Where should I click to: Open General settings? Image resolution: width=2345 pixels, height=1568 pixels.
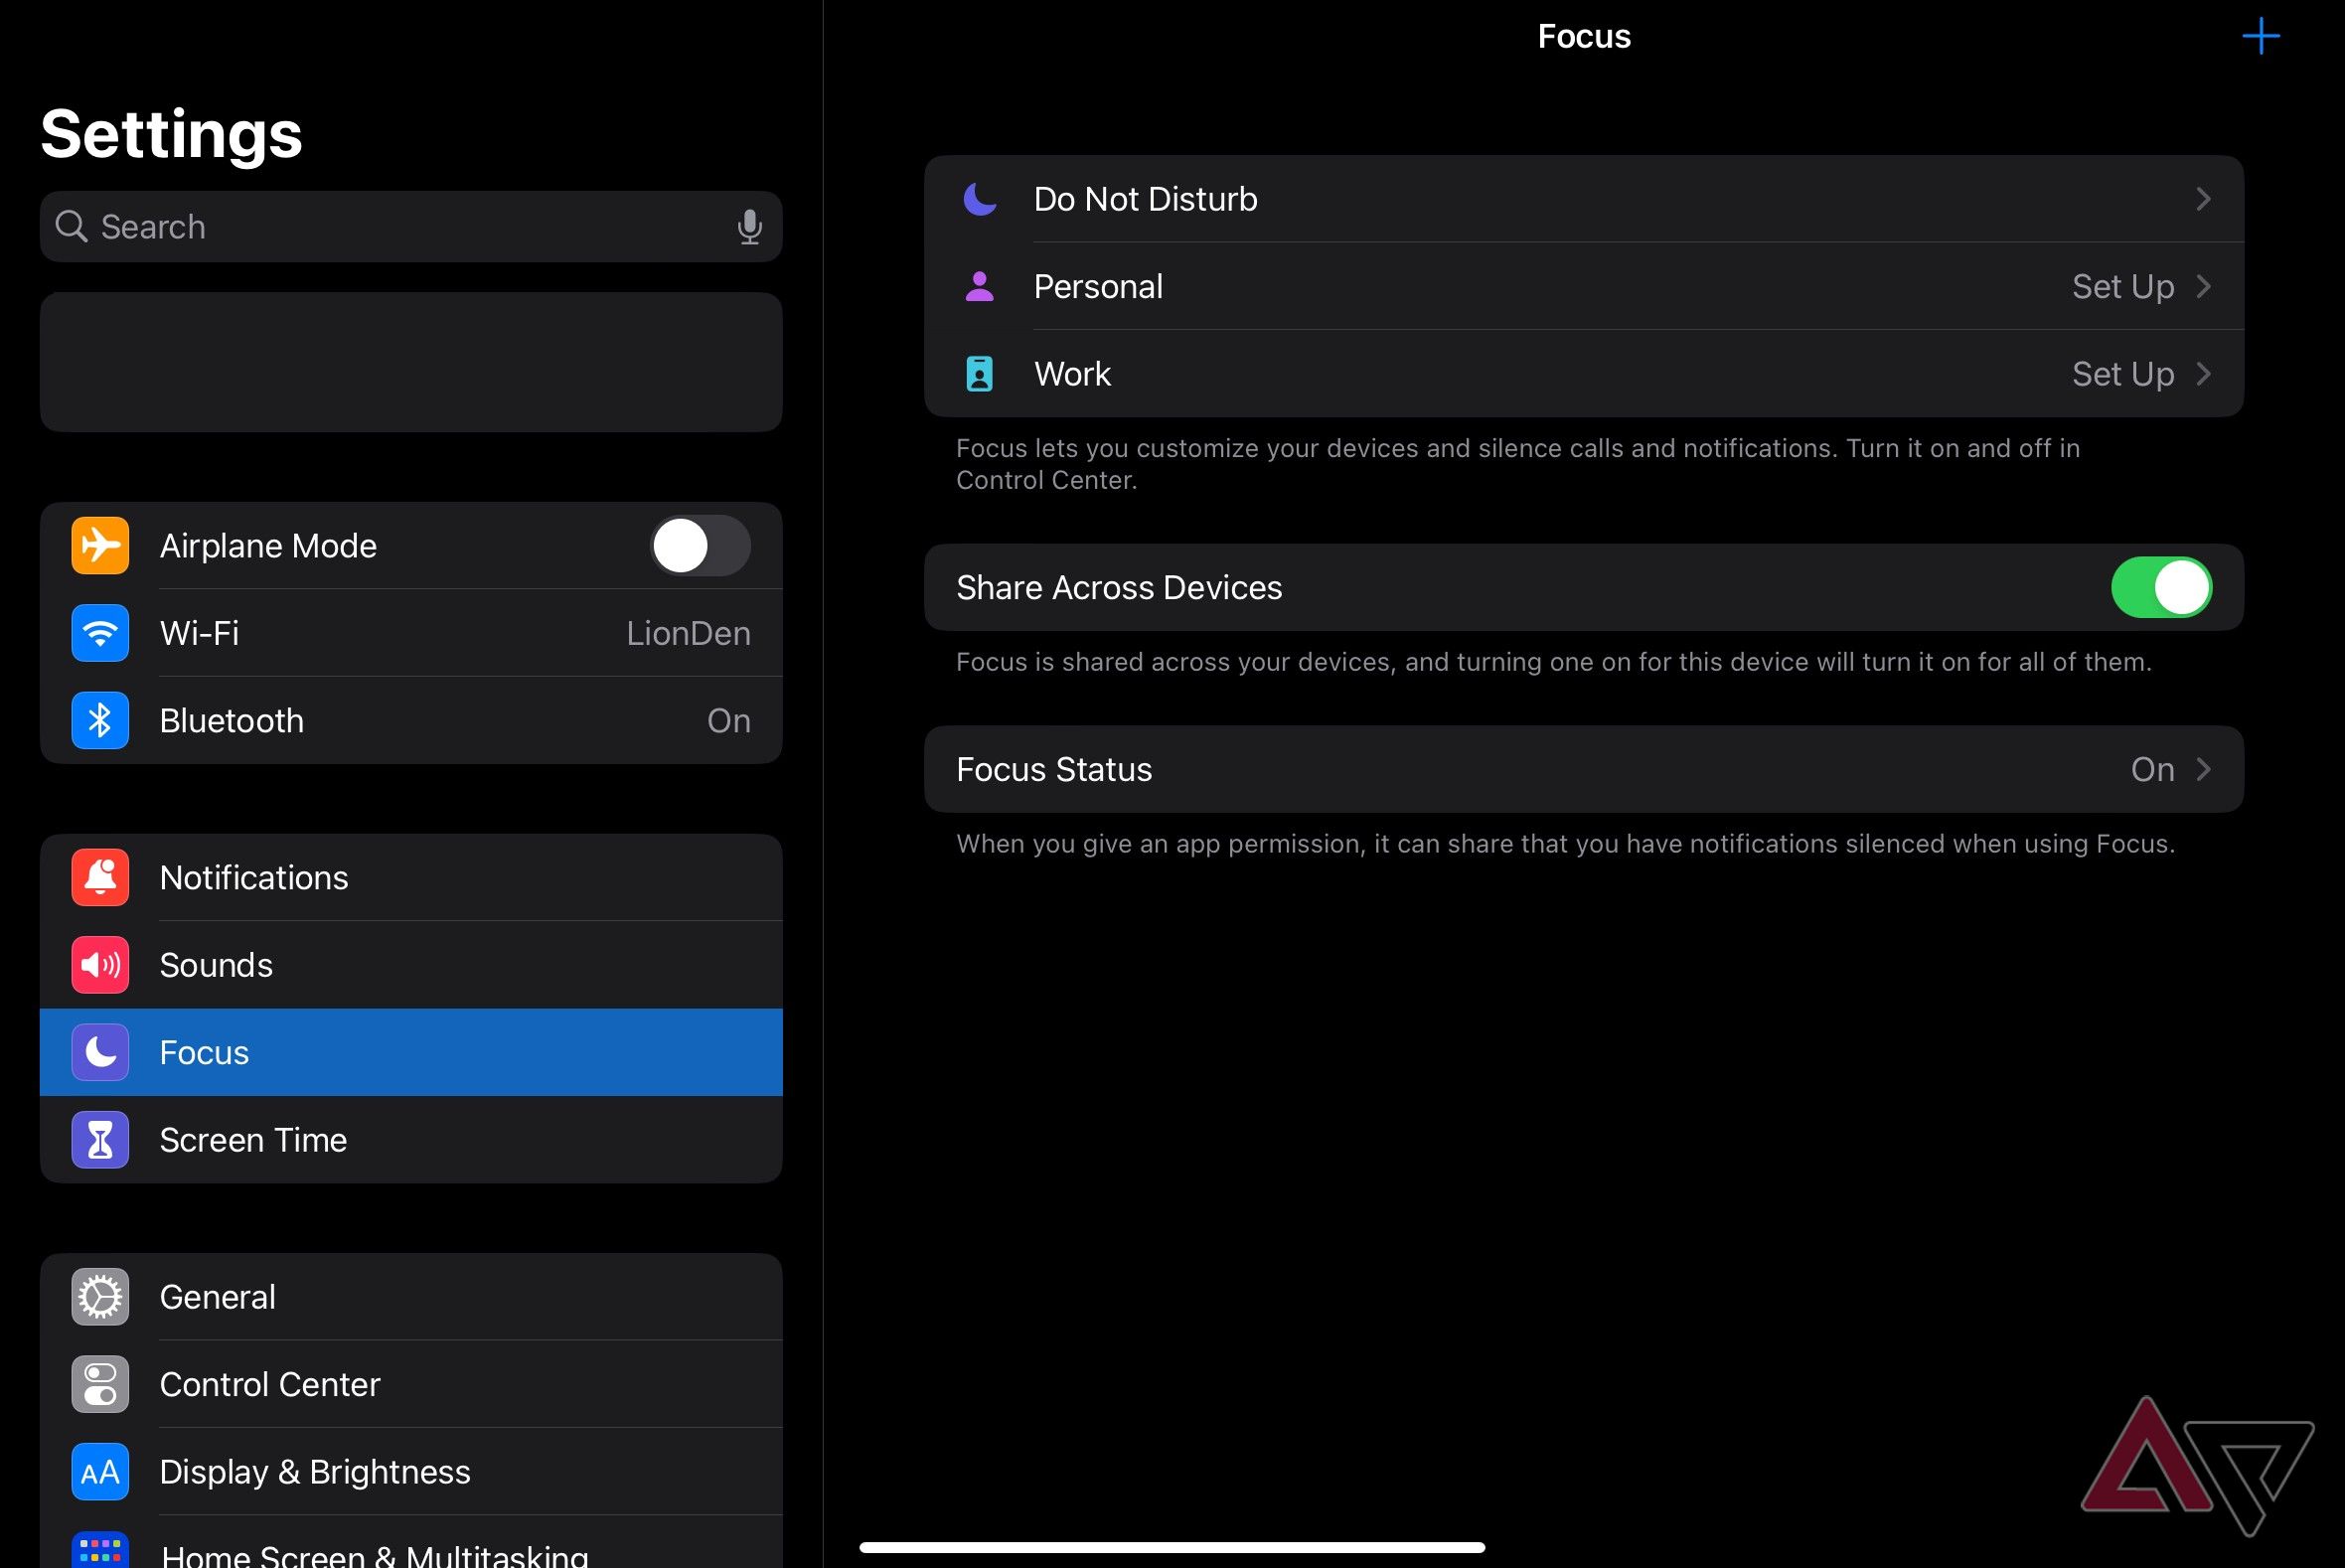(x=218, y=1296)
